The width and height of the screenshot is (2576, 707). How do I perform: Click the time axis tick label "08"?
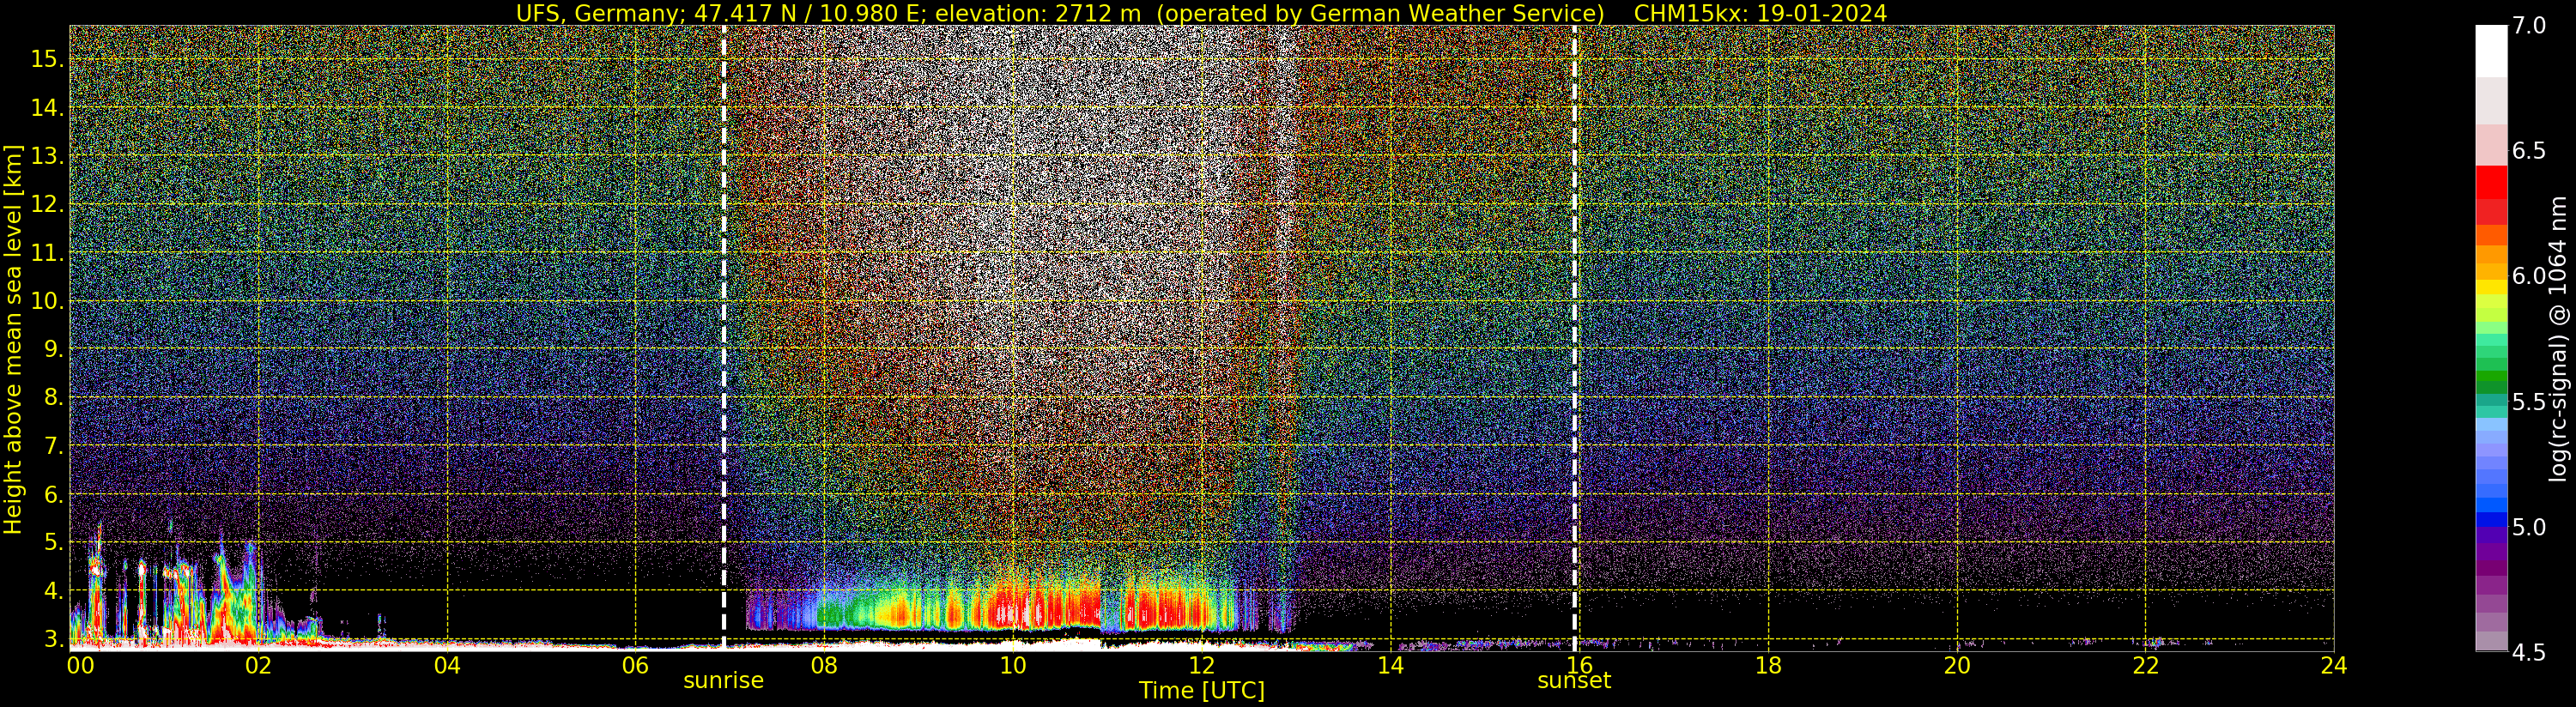[824, 665]
